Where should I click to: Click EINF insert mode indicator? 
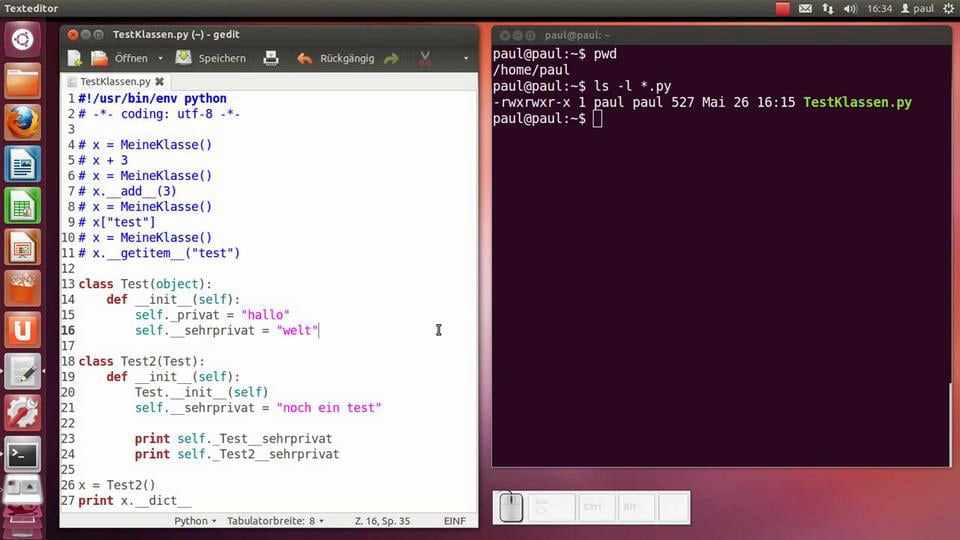pyautogui.click(x=454, y=521)
